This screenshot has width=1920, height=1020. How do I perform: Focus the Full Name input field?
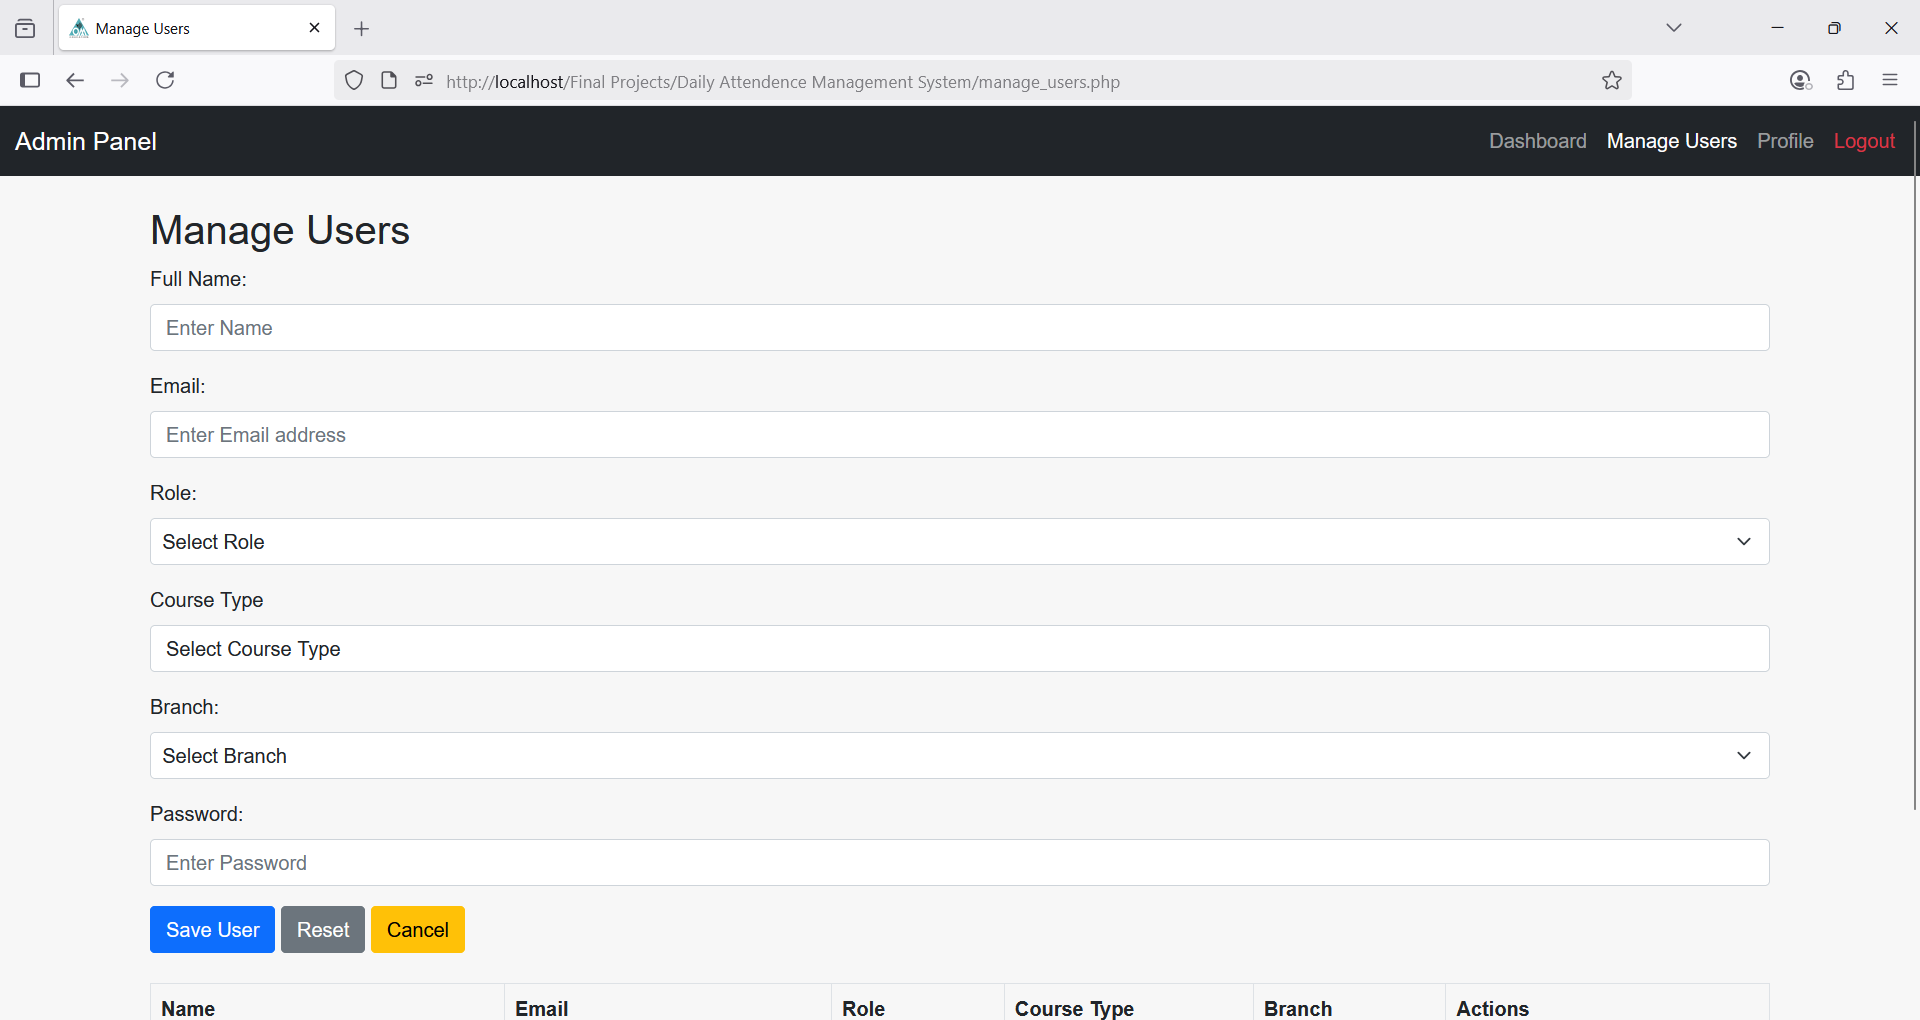tap(959, 328)
